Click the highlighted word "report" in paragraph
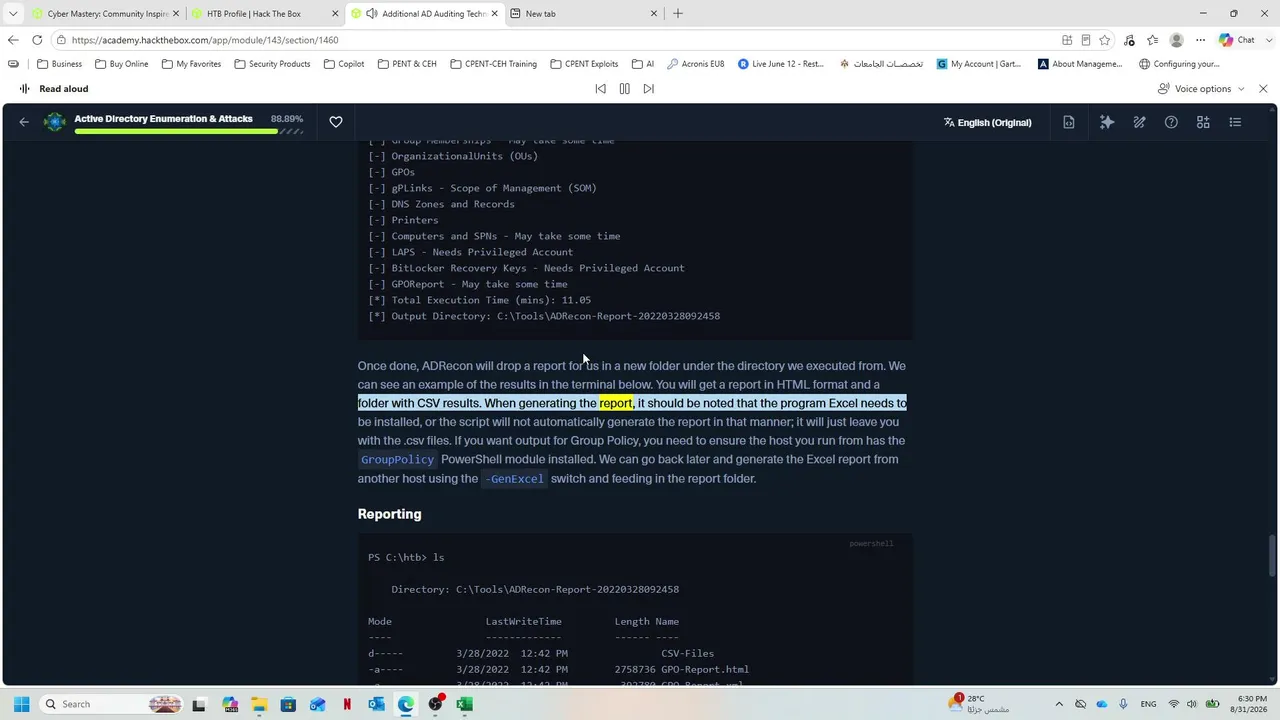This screenshot has width=1280, height=720. pos(615,403)
